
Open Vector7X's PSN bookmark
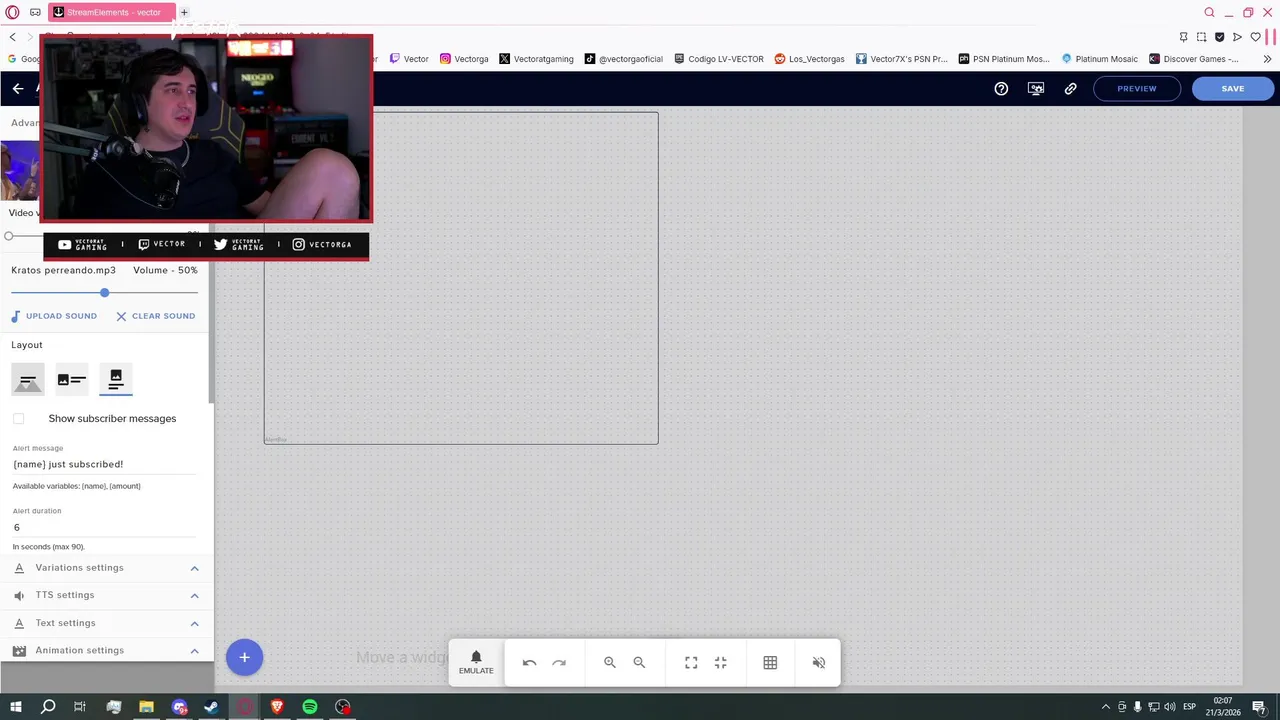click(x=901, y=59)
